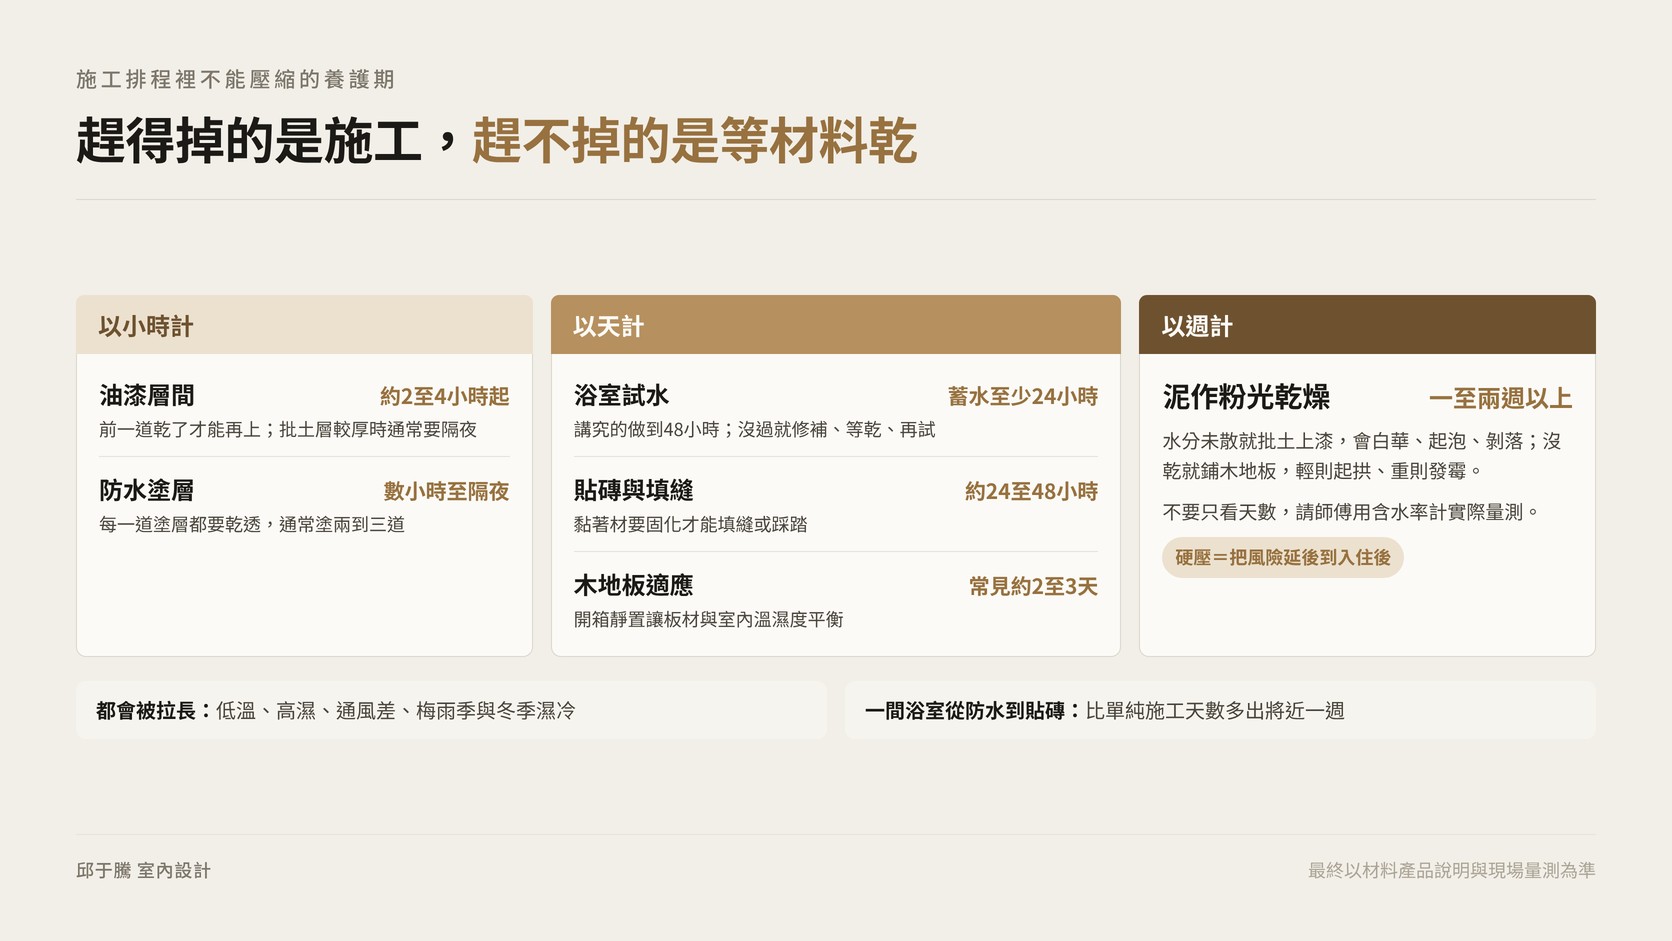This screenshot has width=1672, height=941.
Task: Click the description 前一道乾了才能再上
Action: (x=180, y=430)
